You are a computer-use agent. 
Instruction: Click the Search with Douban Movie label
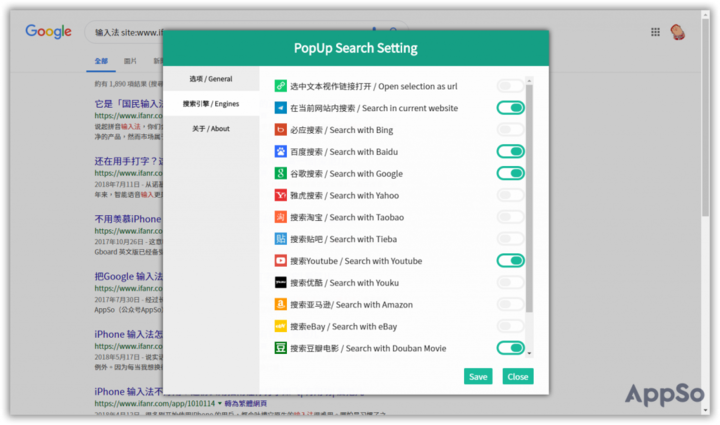[x=368, y=348]
